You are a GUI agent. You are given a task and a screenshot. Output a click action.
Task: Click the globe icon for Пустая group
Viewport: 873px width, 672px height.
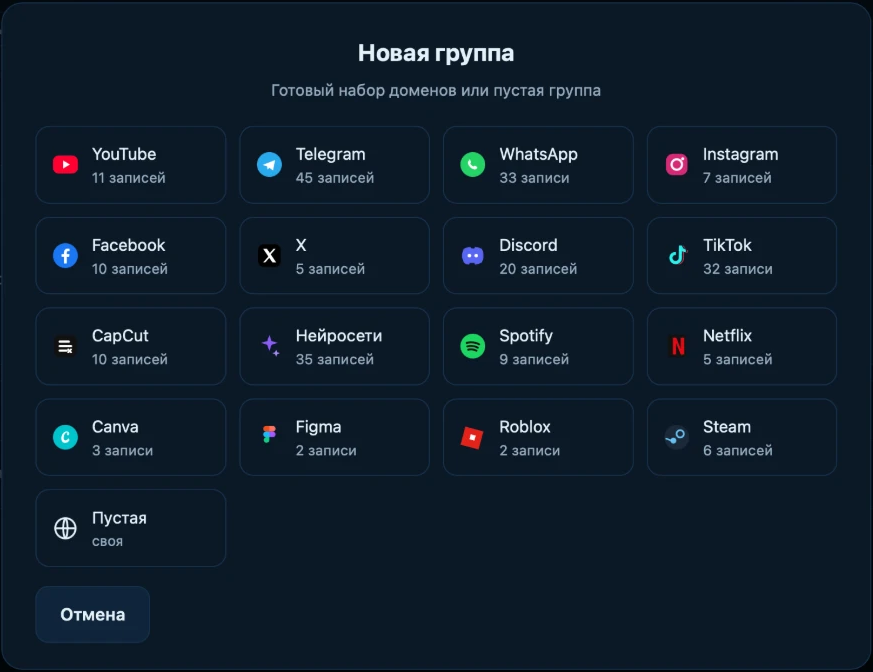tap(65, 528)
